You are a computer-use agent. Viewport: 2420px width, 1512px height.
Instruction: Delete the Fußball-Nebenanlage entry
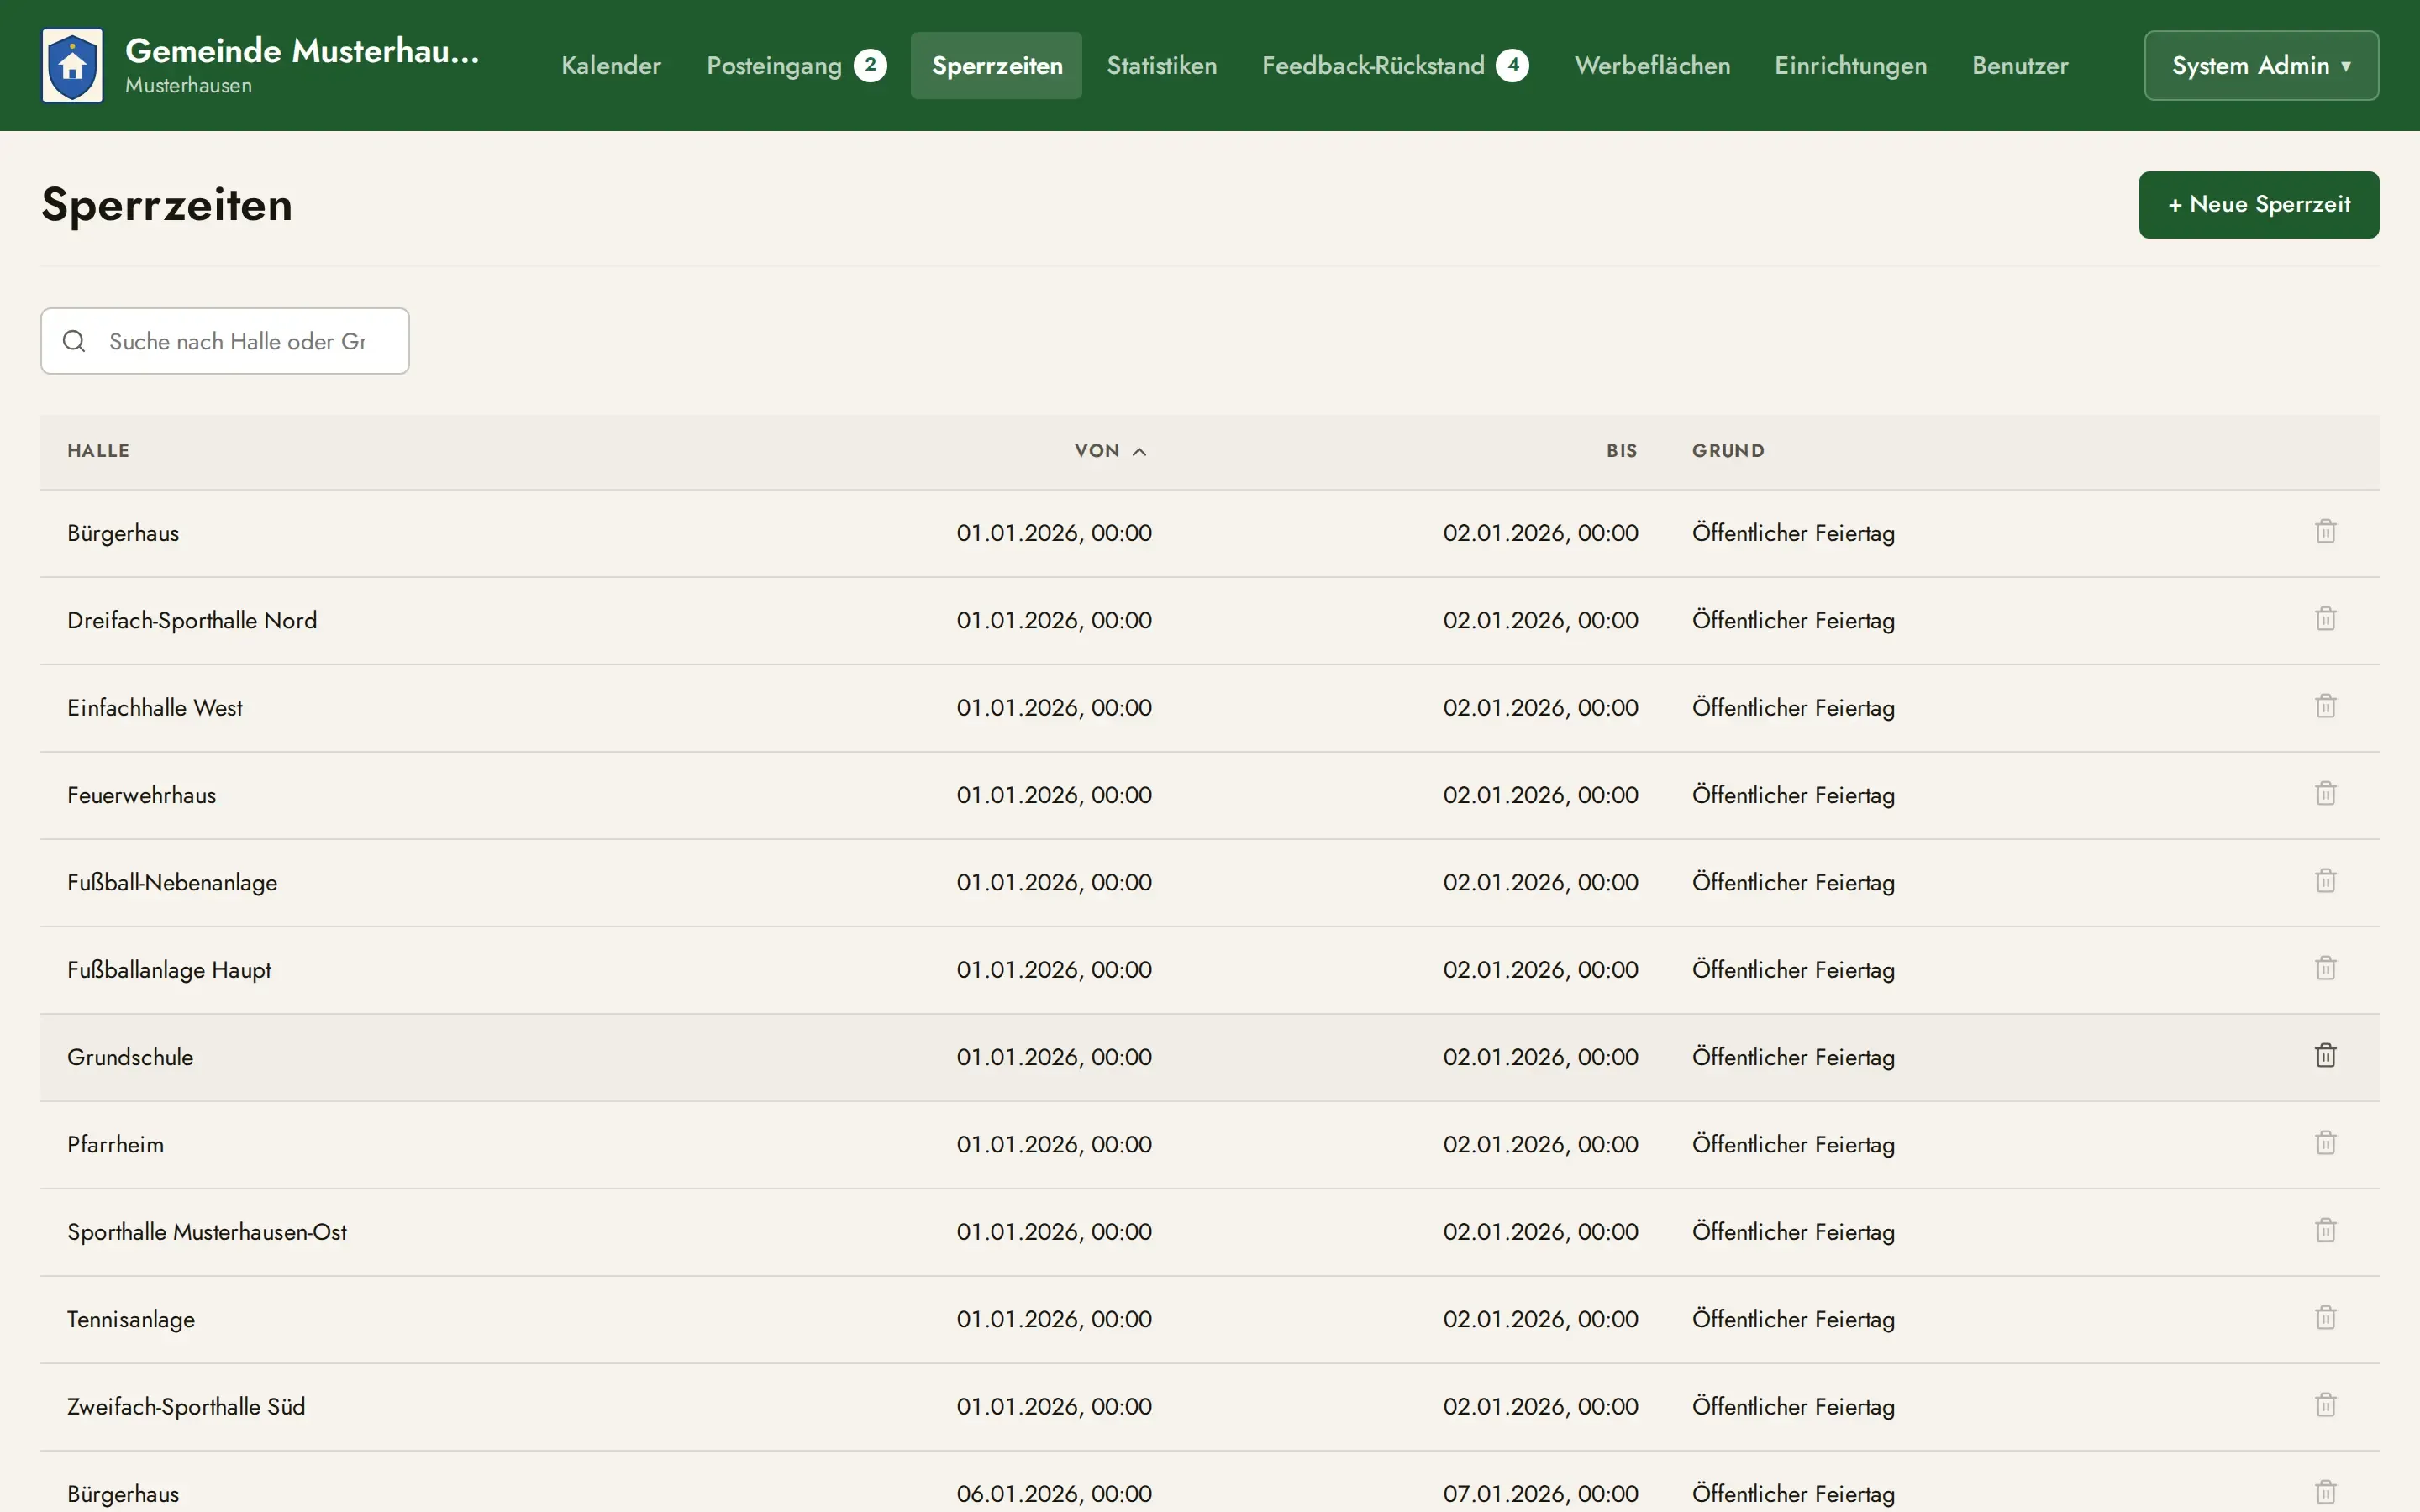pos(2325,881)
